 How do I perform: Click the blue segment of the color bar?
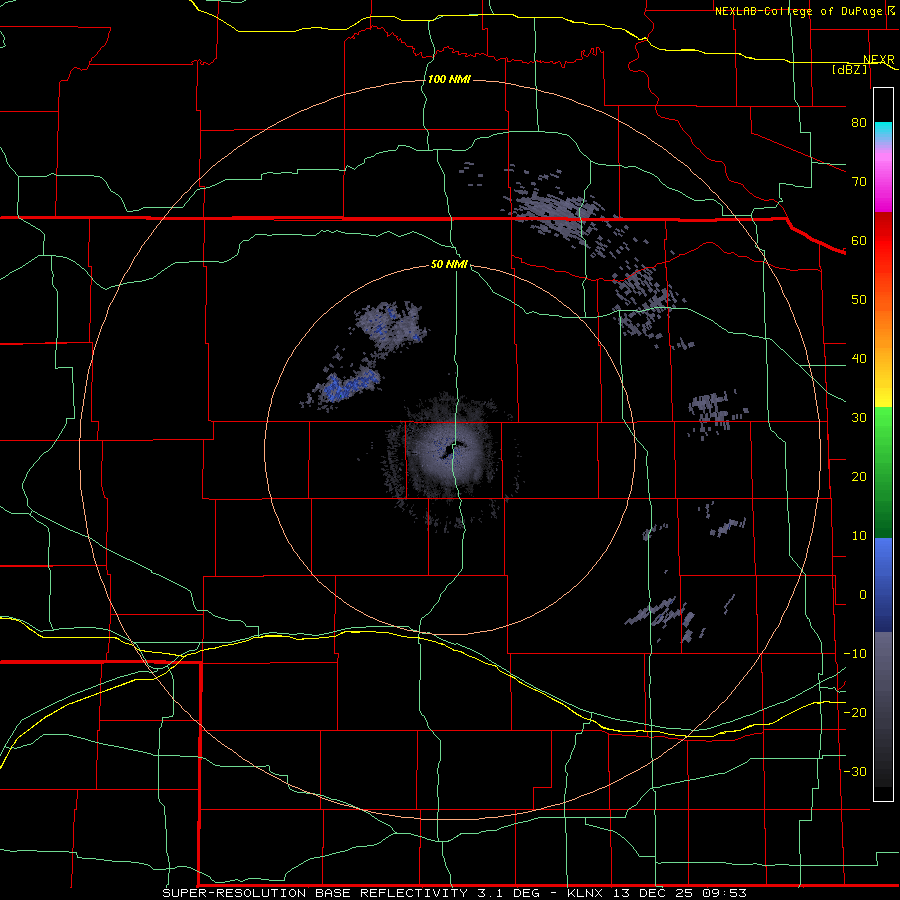pos(883,585)
